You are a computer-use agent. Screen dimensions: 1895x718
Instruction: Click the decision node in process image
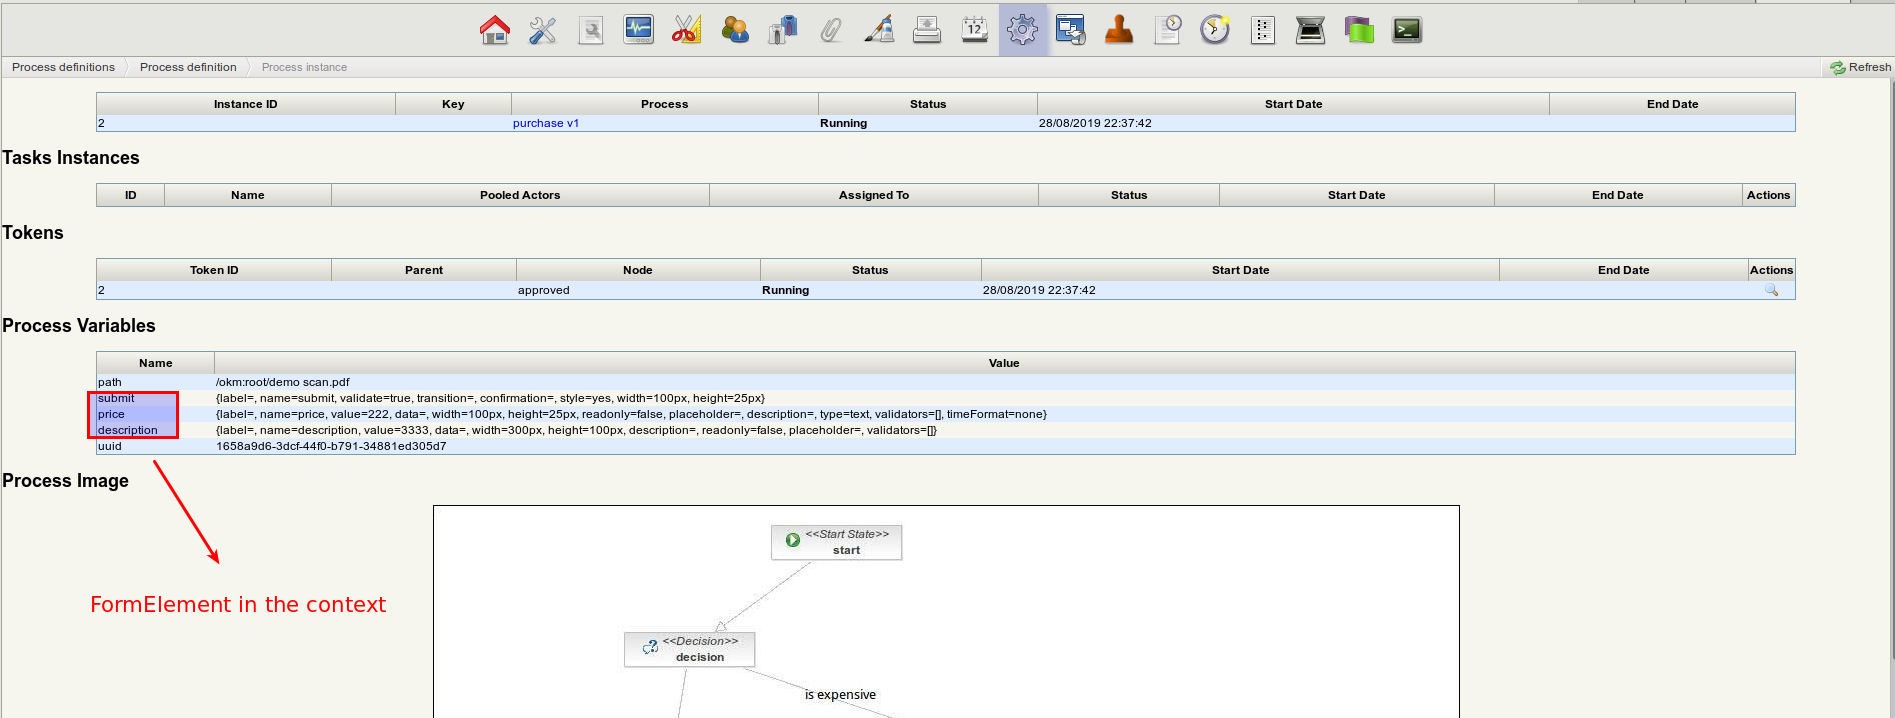click(690, 649)
